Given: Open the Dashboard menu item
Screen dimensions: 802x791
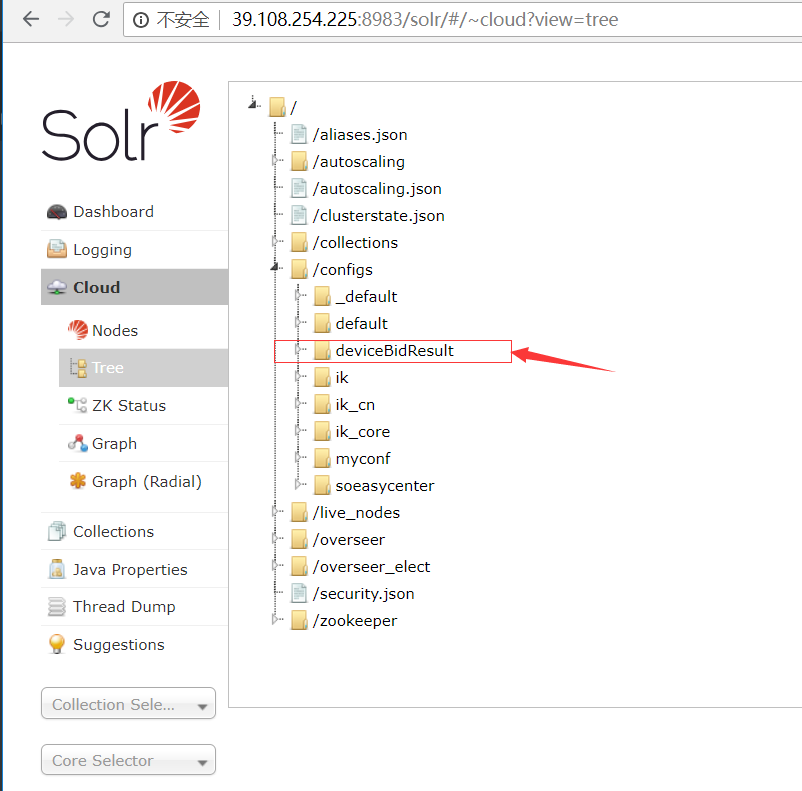Looking at the screenshot, I should click(x=113, y=212).
